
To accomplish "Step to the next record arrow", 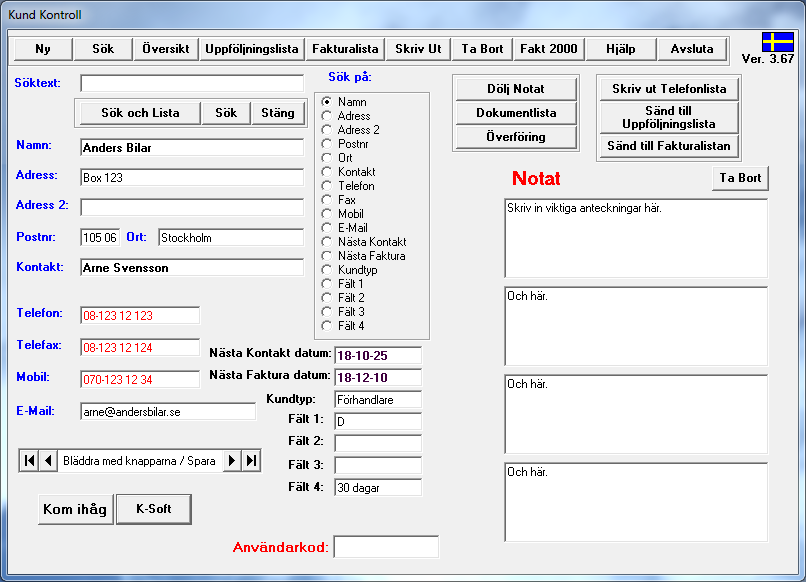I will coord(232,460).
